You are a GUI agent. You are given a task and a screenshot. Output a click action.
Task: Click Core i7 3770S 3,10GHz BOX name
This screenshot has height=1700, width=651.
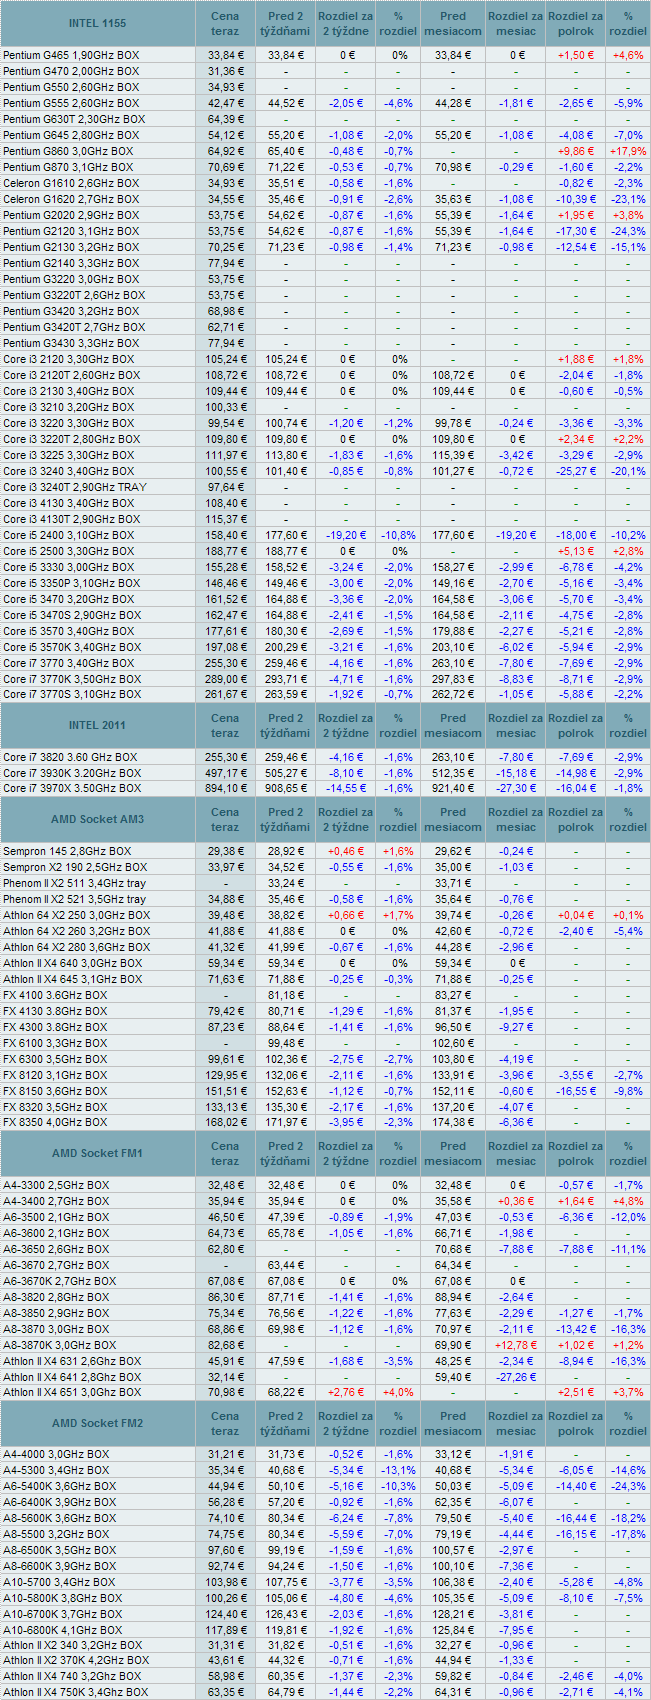point(71,695)
